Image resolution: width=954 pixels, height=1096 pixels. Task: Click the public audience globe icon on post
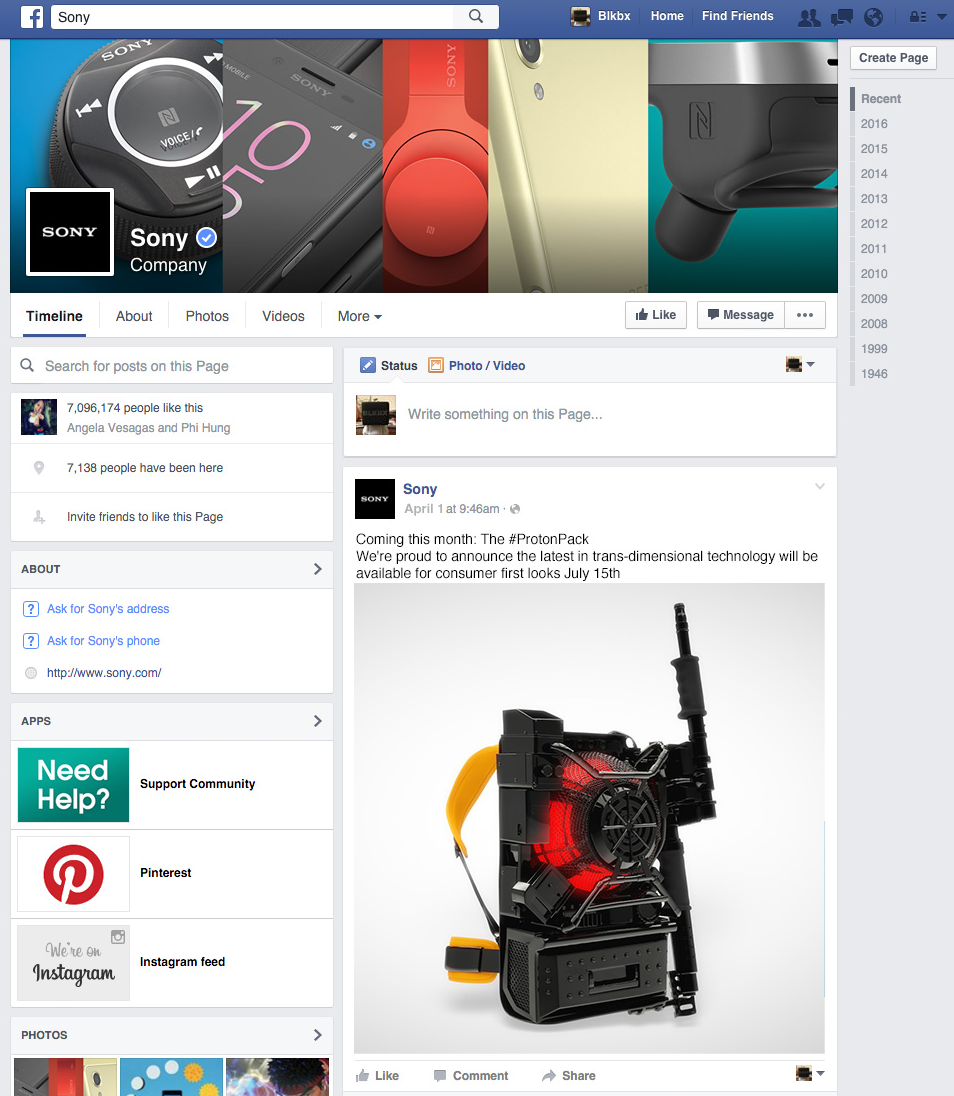tap(515, 509)
